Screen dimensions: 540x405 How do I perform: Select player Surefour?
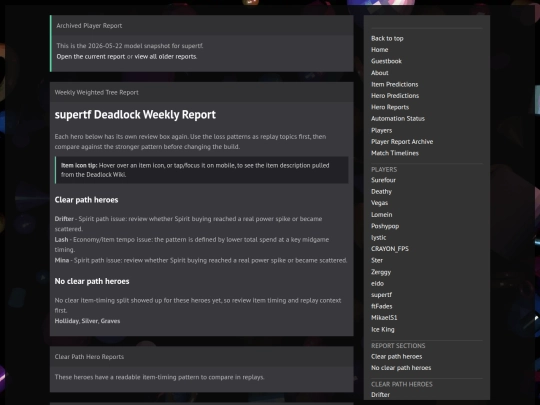[x=383, y=180]
